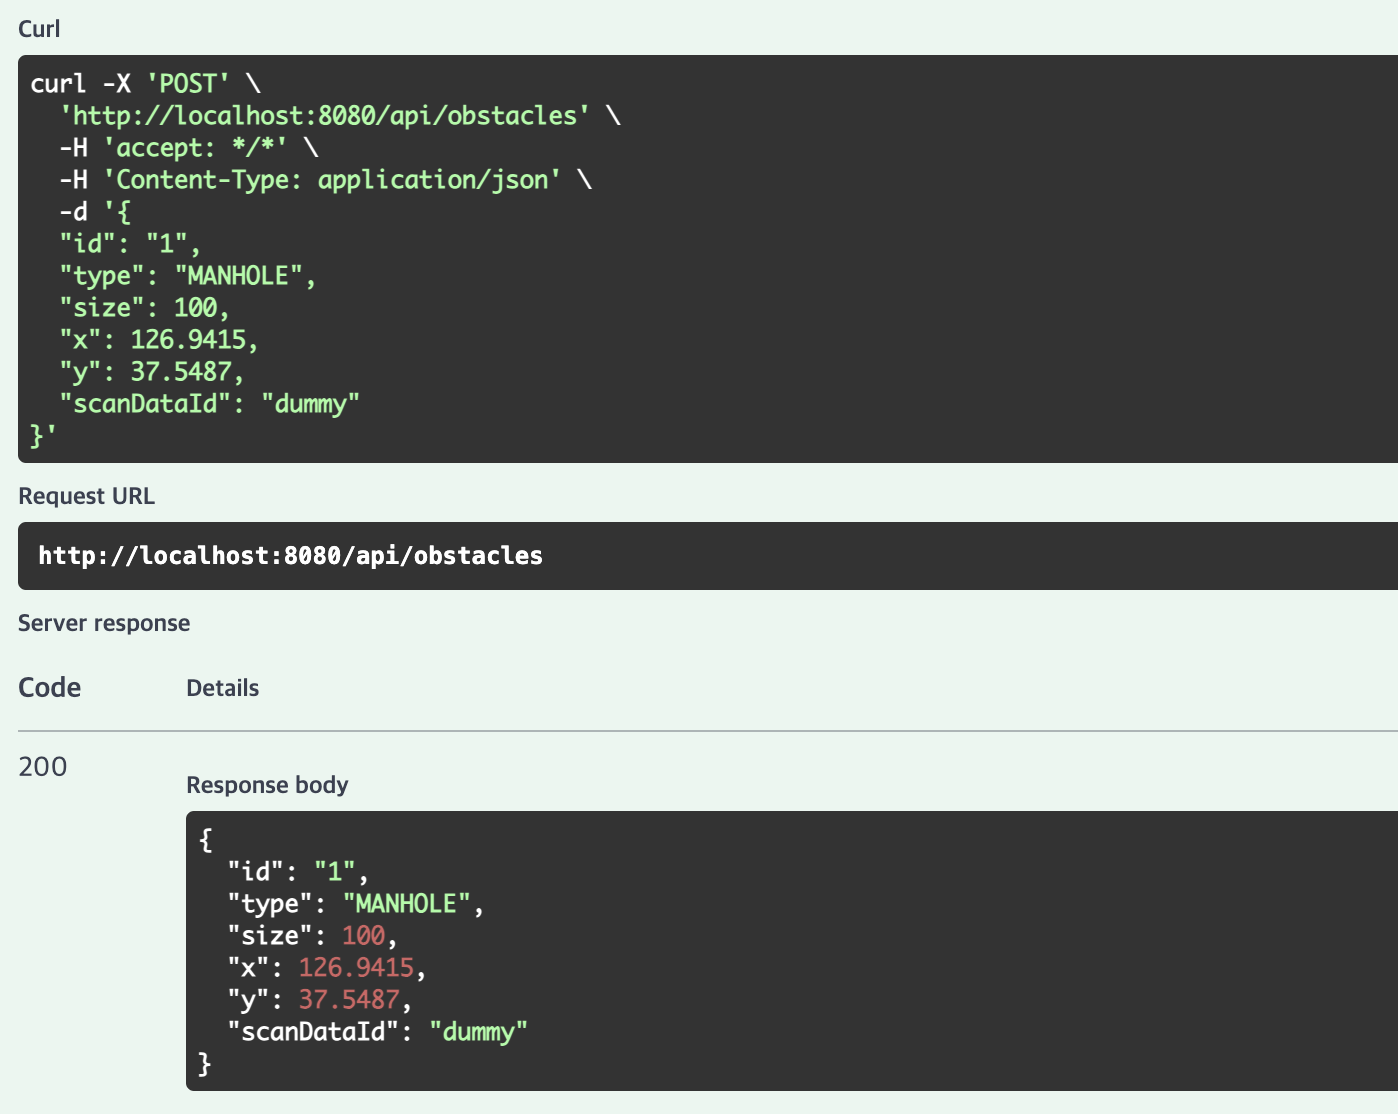Image resolution: width=1398 pixels, height=1114 pixels.
Task: Click the 200 response code
Action: pyautogui.click(x=43, y=767)
